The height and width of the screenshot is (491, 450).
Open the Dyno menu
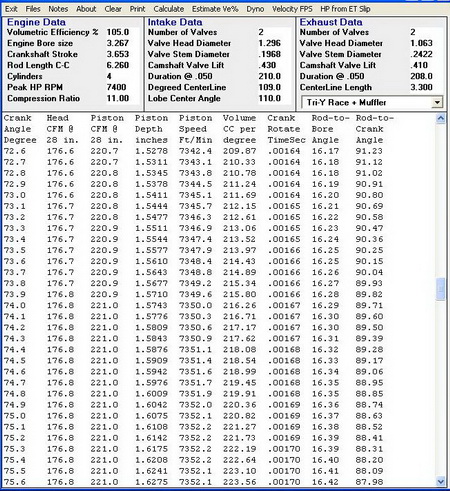click(x=255, y=9)
